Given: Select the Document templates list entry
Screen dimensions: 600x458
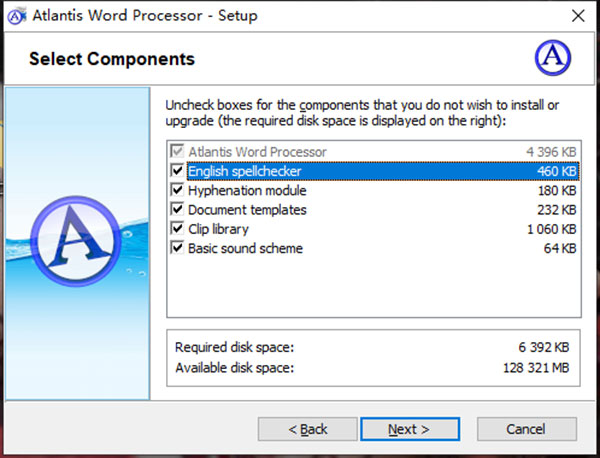Looking at the screenshot, I should [x=247, y=210].
